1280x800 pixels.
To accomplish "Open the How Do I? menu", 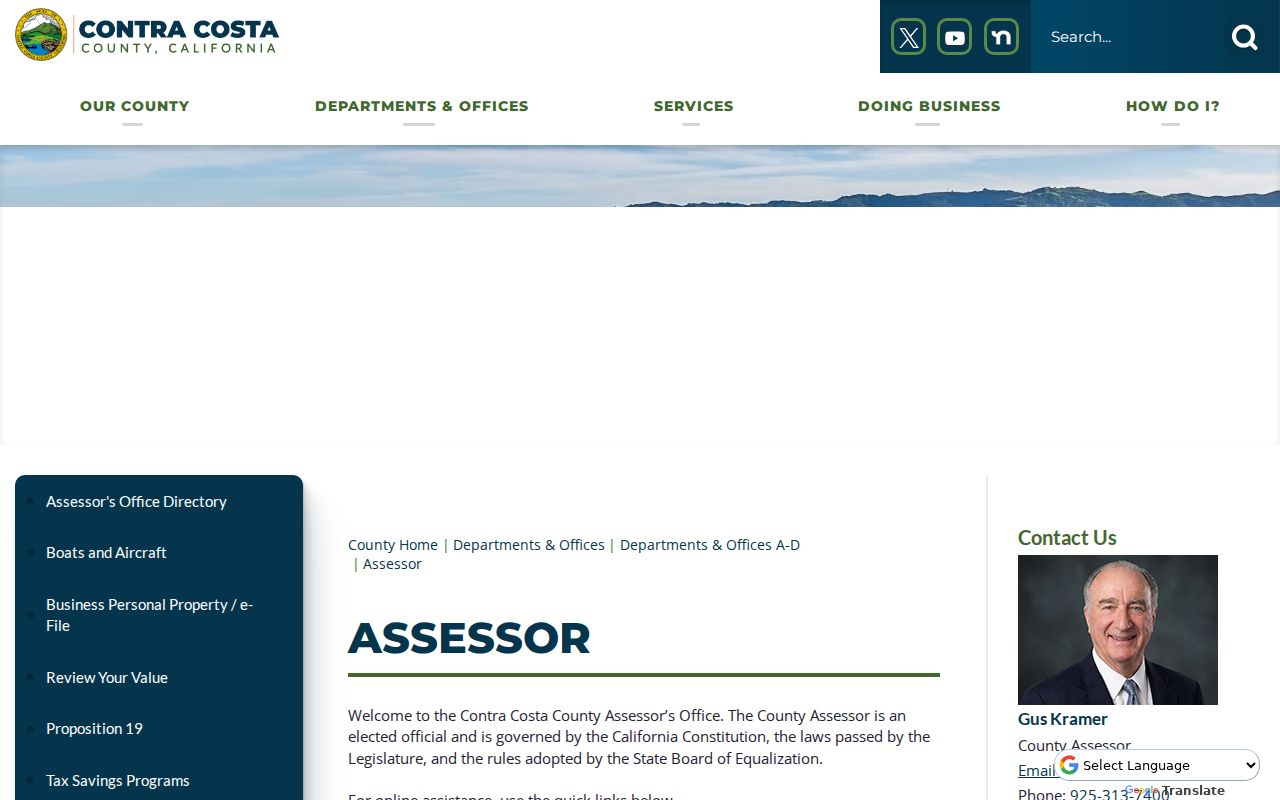I will pyautogui.click(x=1172, y=106).
